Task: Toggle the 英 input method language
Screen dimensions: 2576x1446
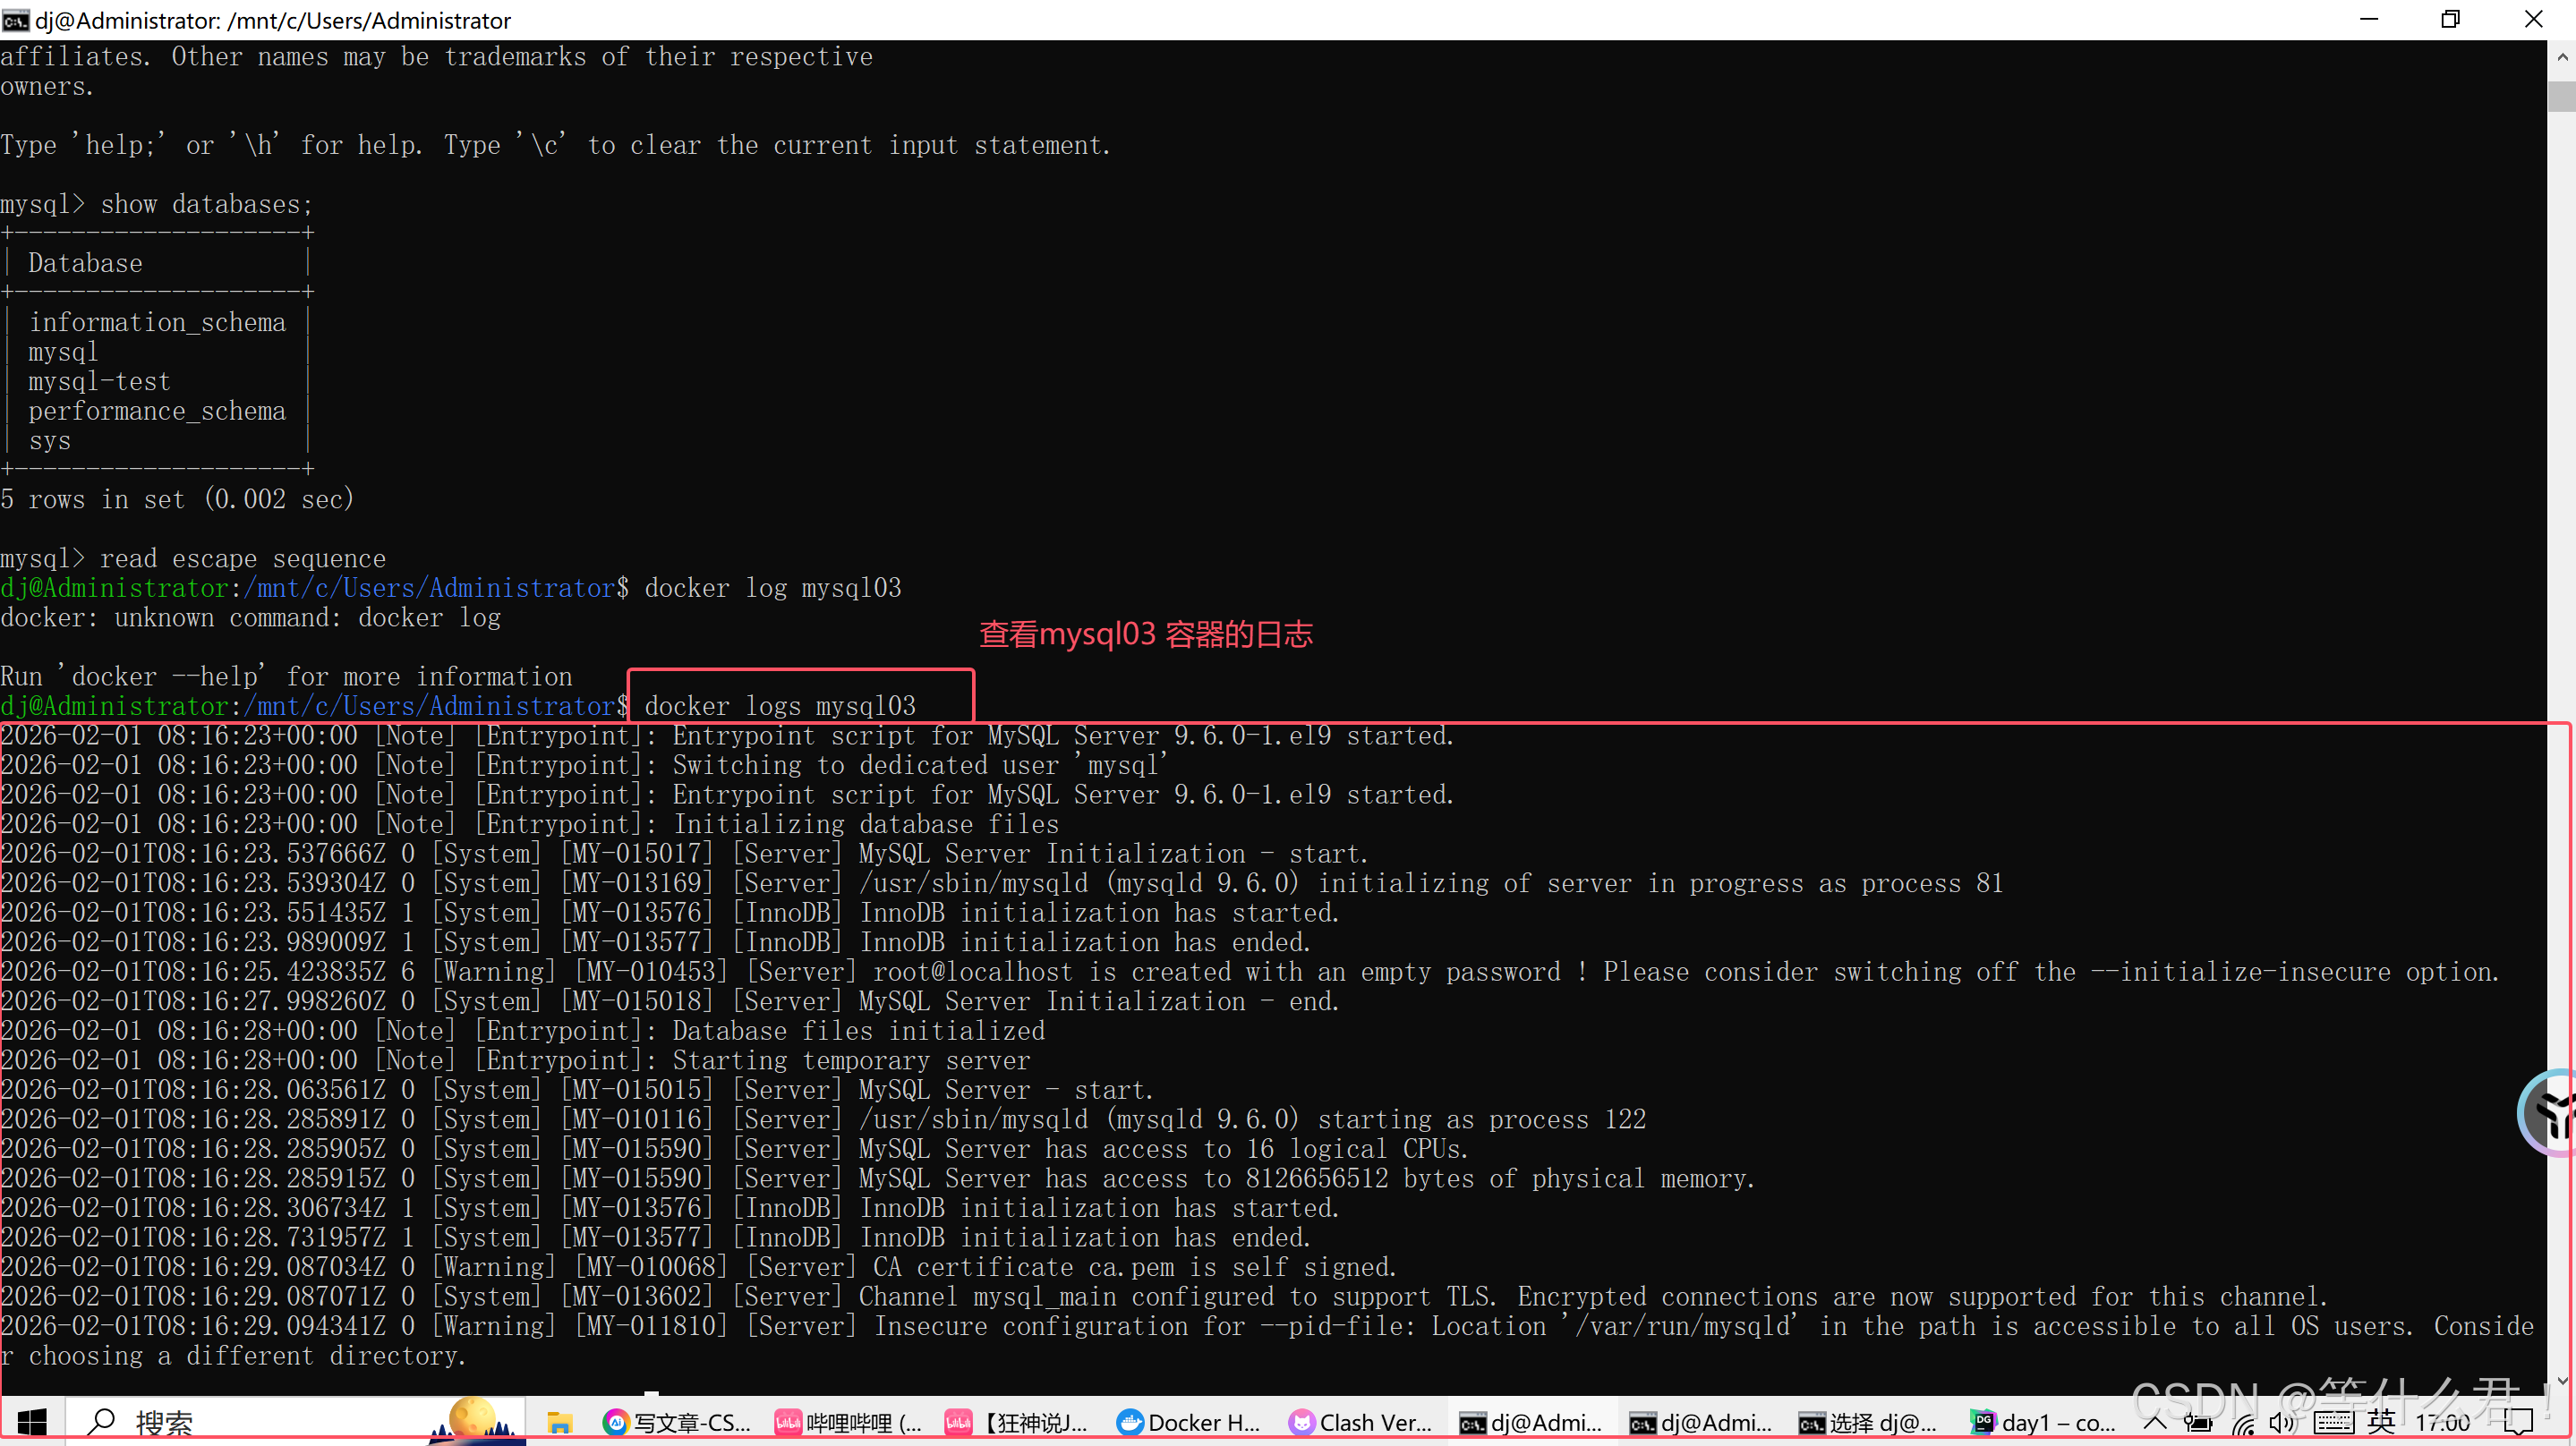Action: 2380,1422
